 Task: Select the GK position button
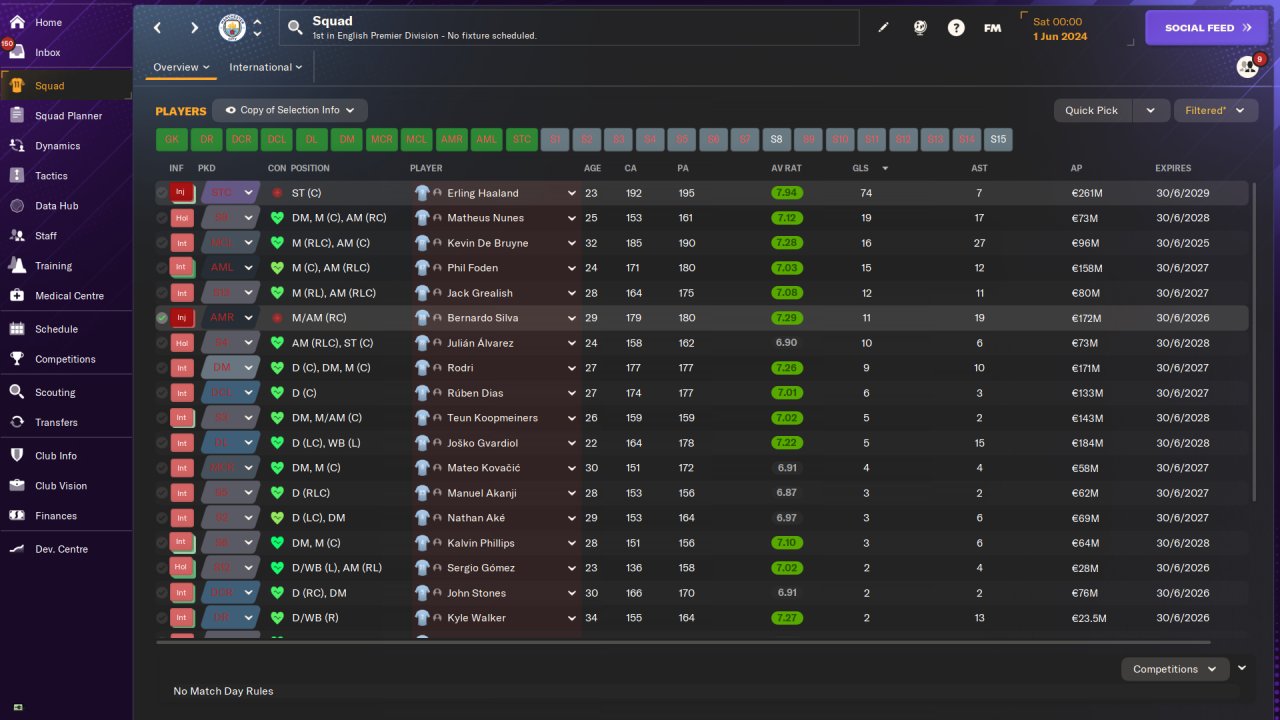tap(172, 140)
